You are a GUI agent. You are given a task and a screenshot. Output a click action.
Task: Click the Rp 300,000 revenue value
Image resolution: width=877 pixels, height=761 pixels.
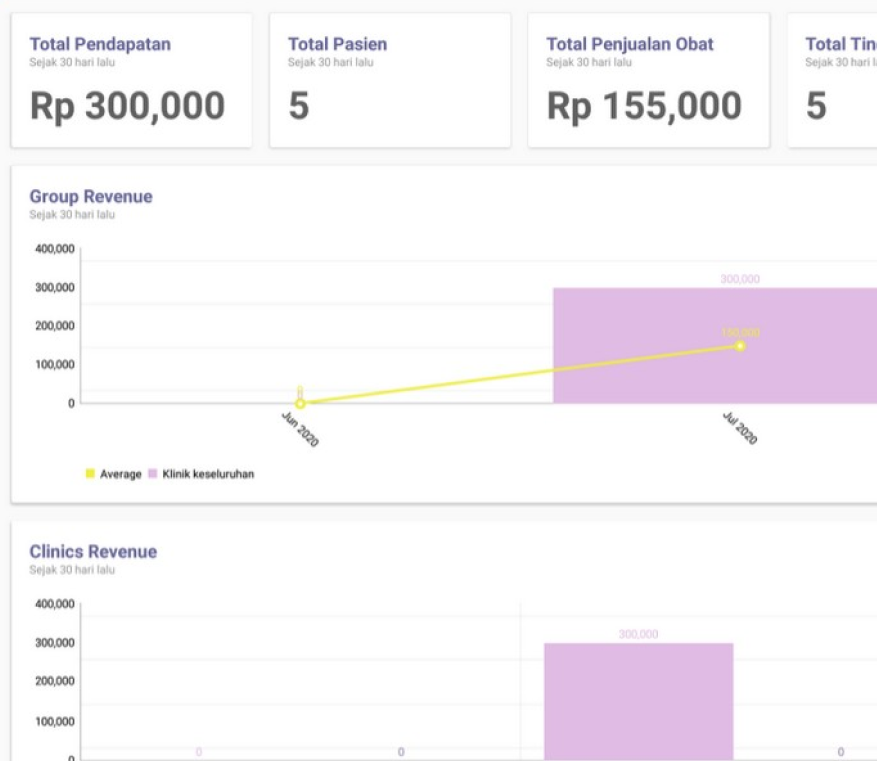[x=127, y=106]
